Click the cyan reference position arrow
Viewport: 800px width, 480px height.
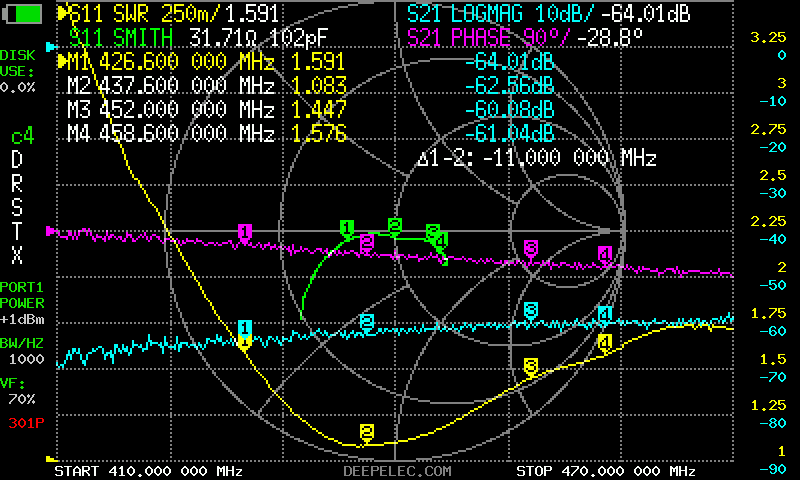point(51,47)
